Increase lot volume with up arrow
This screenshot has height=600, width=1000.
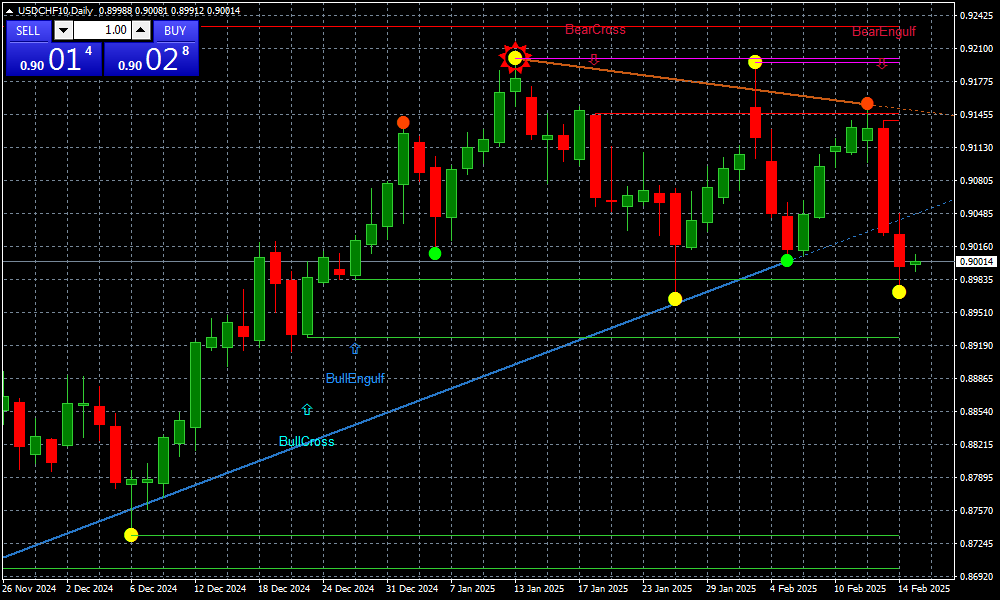(140, 30)
